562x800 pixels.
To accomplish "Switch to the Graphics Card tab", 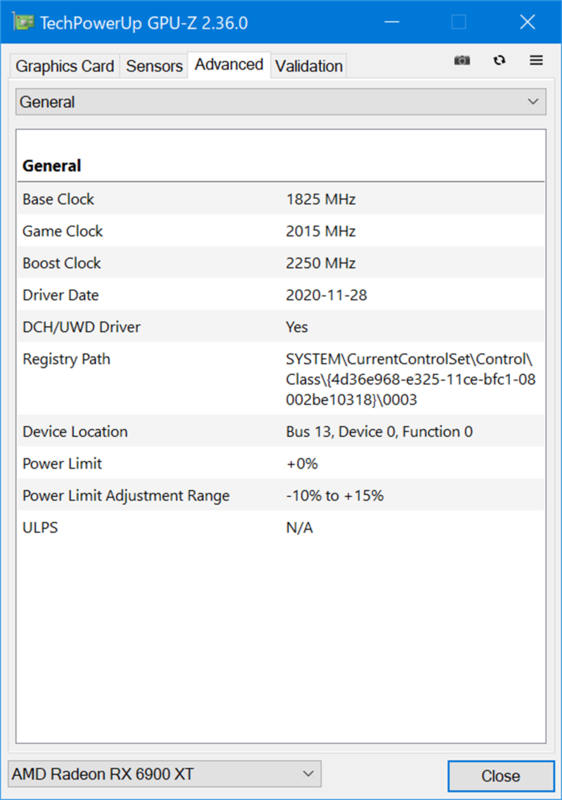I will pyautogui.click(x=65, y=66).
